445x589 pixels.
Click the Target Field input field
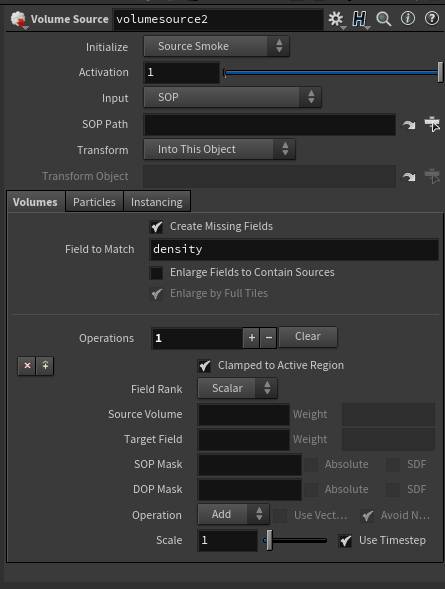click(244, 439)
